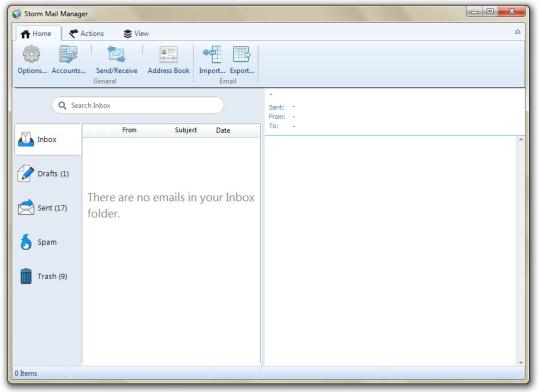Minimize the Storm Mail Manager window

pyautogui.click(x=475, y=12)
